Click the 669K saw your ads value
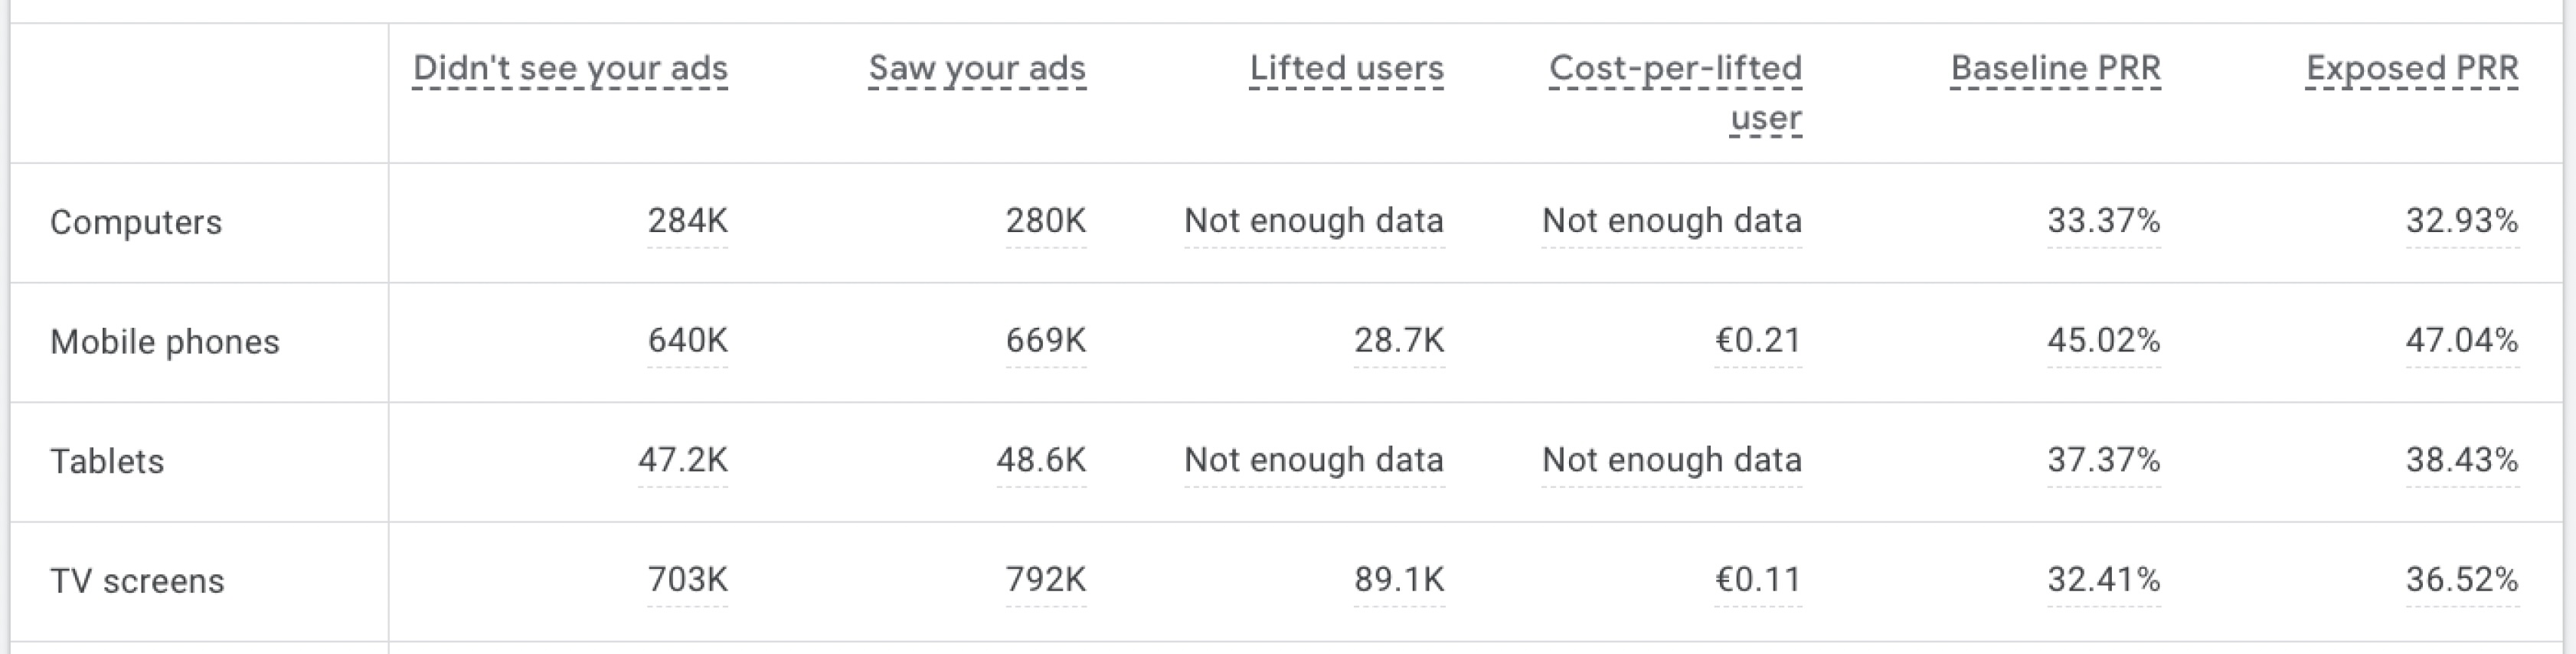2576x654 pixels. pyautogui.click(x=1046, y=340)
